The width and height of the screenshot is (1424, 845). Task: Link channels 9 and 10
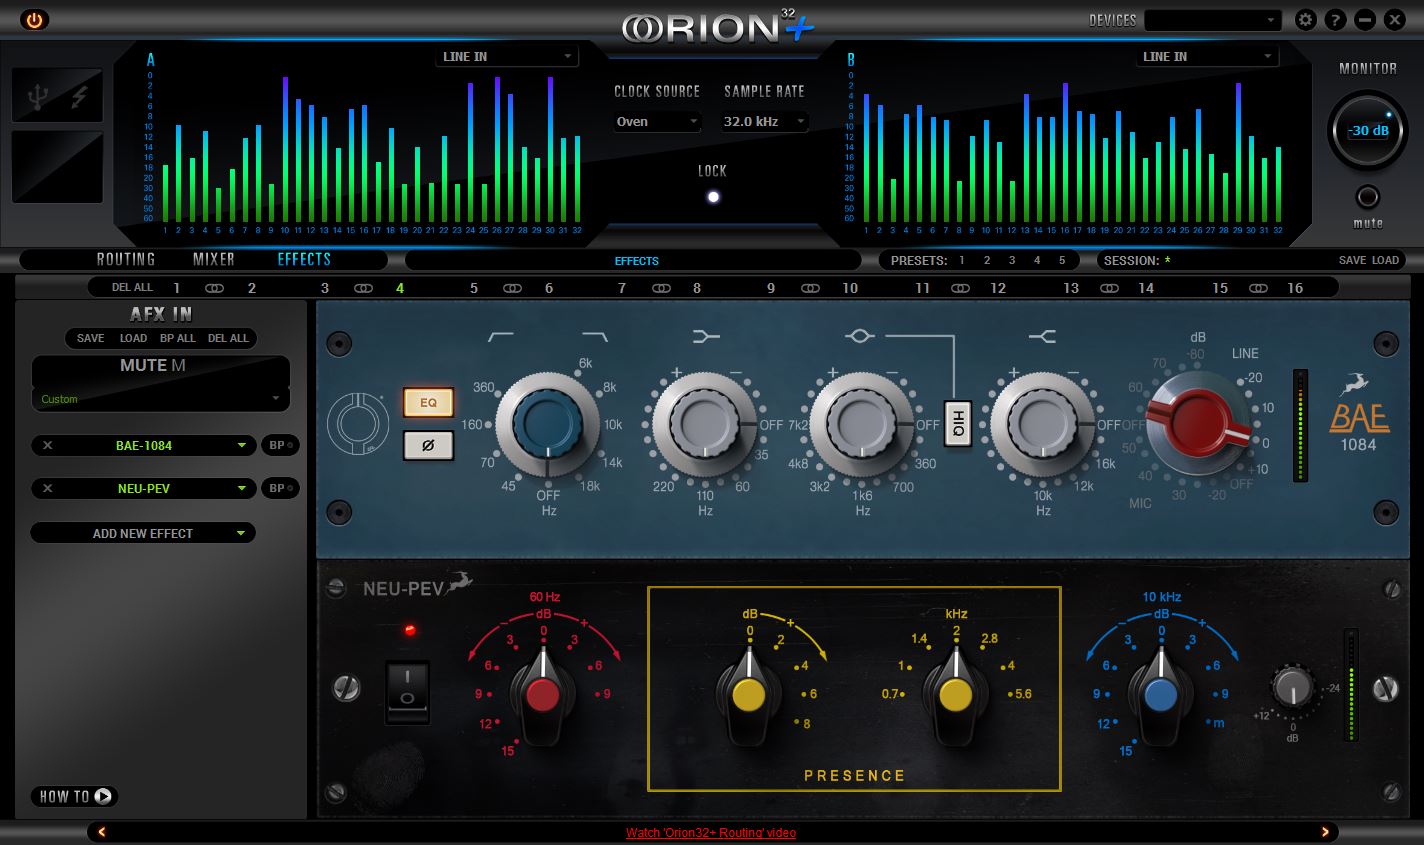pos(810,288)
